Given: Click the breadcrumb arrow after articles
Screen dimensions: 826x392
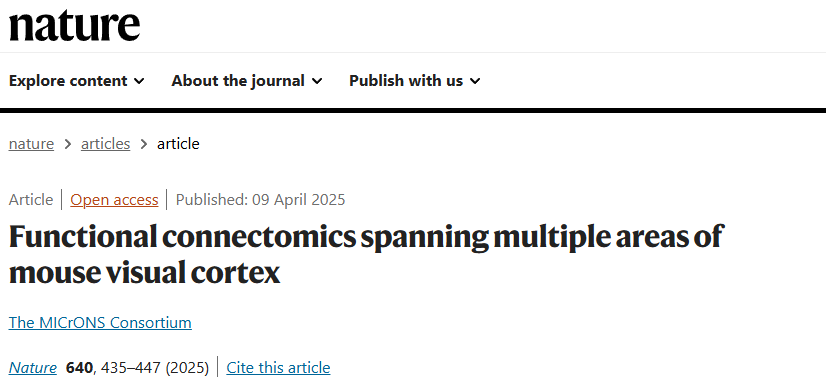Looking at the screenshot, I should pos(144,144).
